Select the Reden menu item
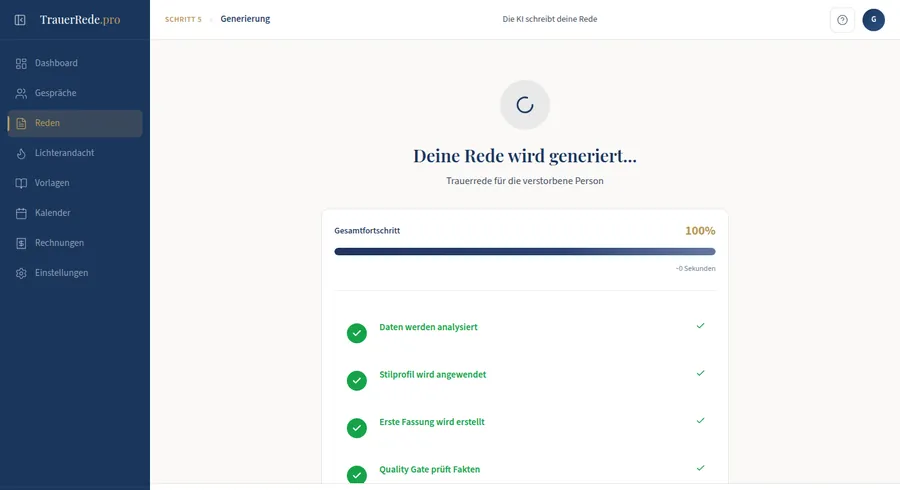The image size is (900, 490). [75, 123]
